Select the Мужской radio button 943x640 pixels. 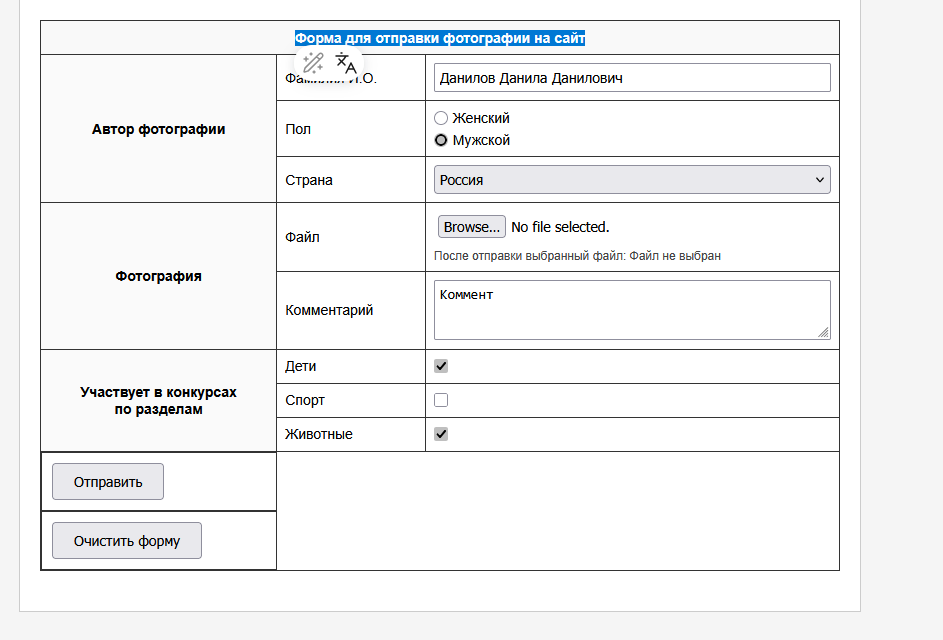(441, 140)
